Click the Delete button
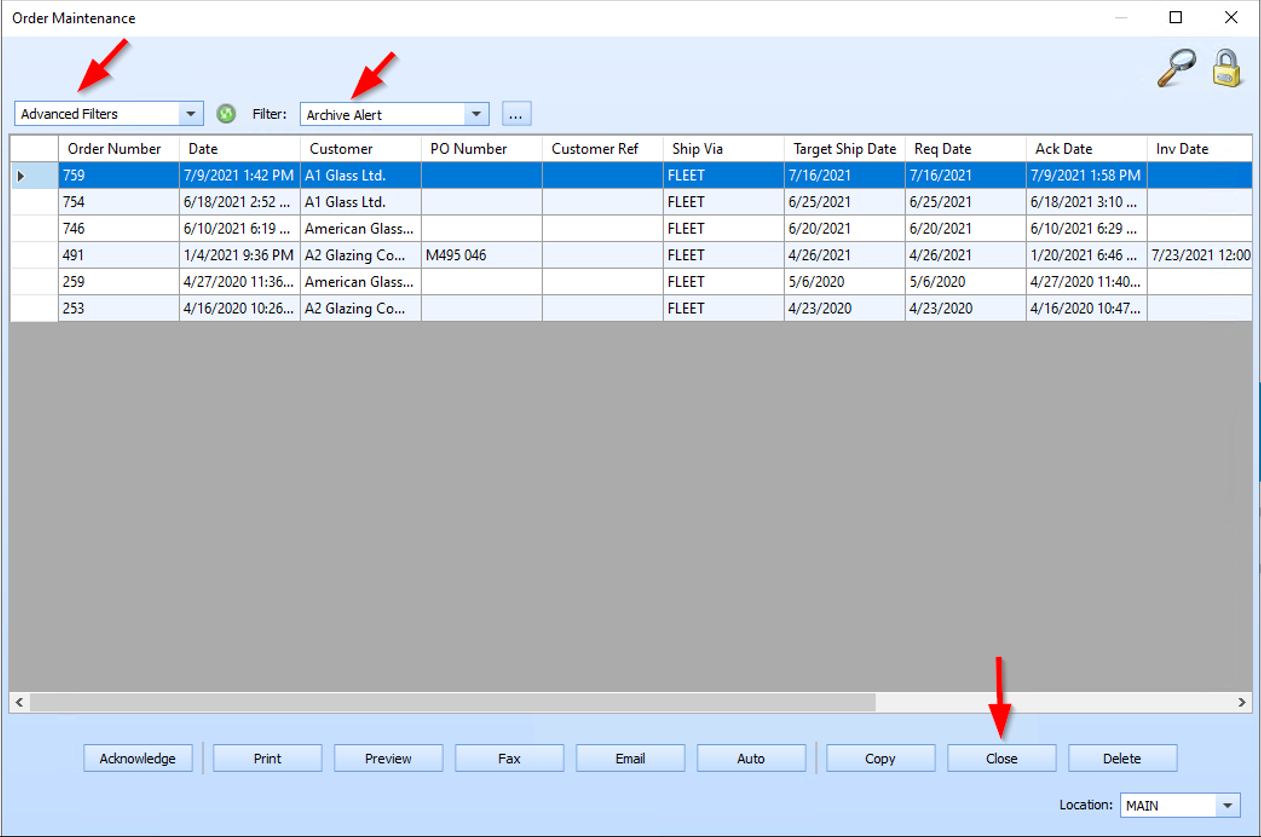This screenshot has height=837, width=1261. [1122, 758]
